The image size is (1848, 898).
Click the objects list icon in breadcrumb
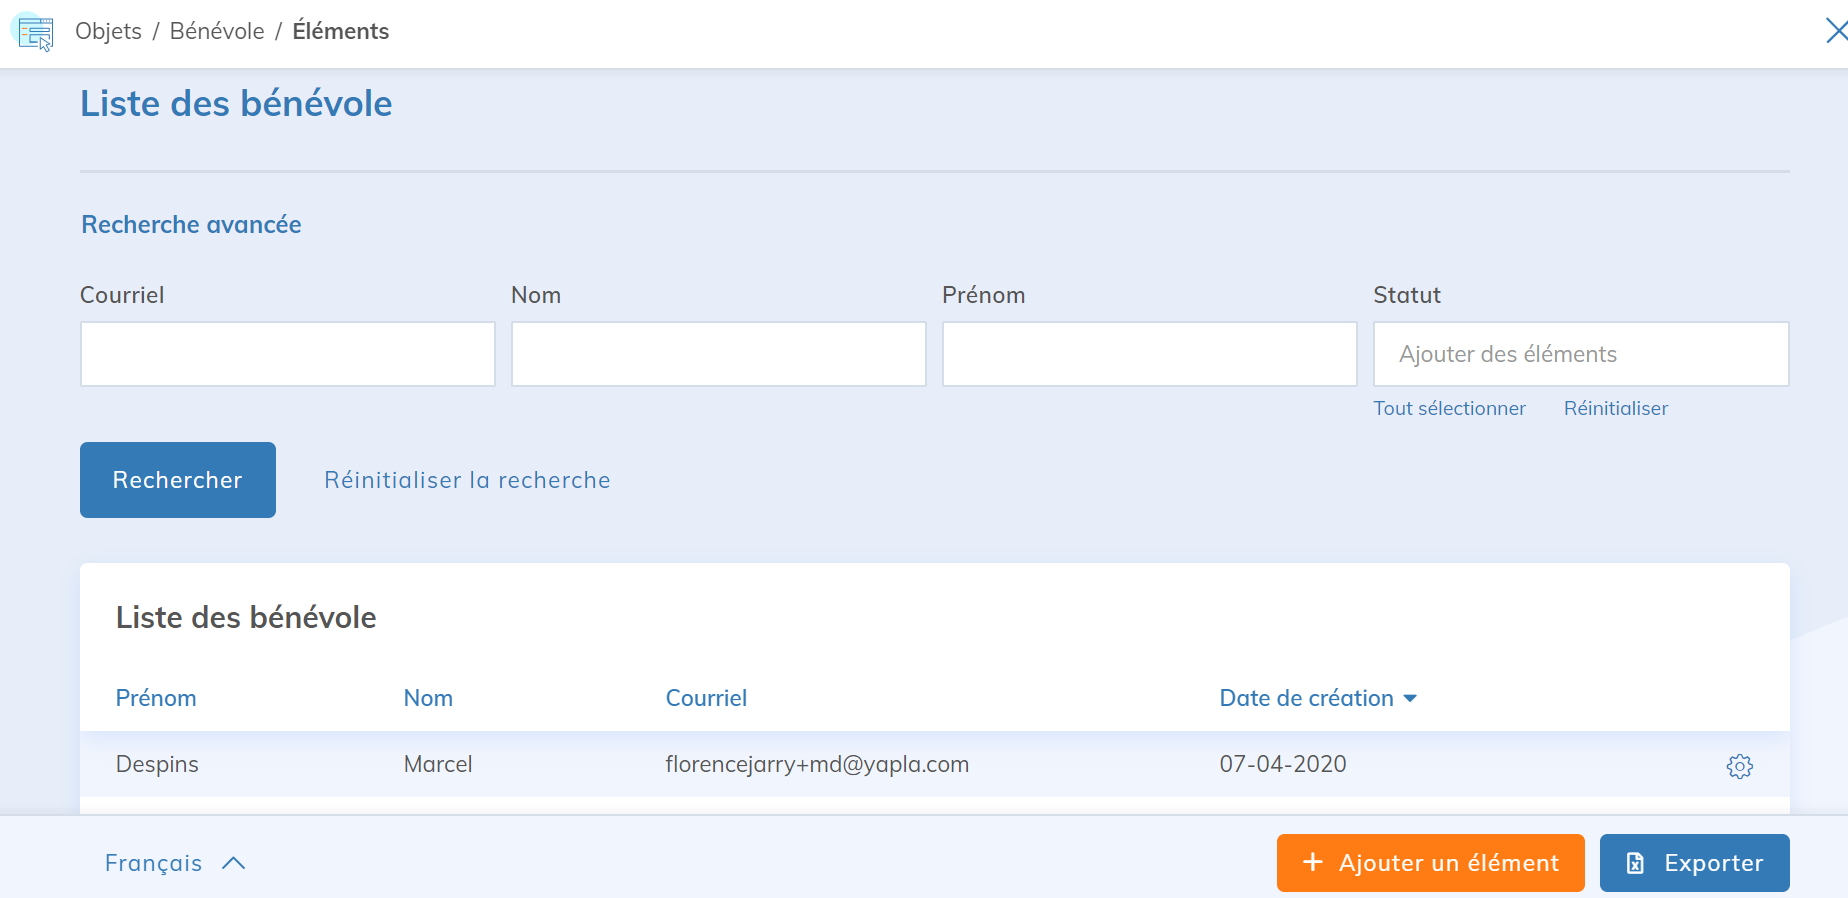35,33
